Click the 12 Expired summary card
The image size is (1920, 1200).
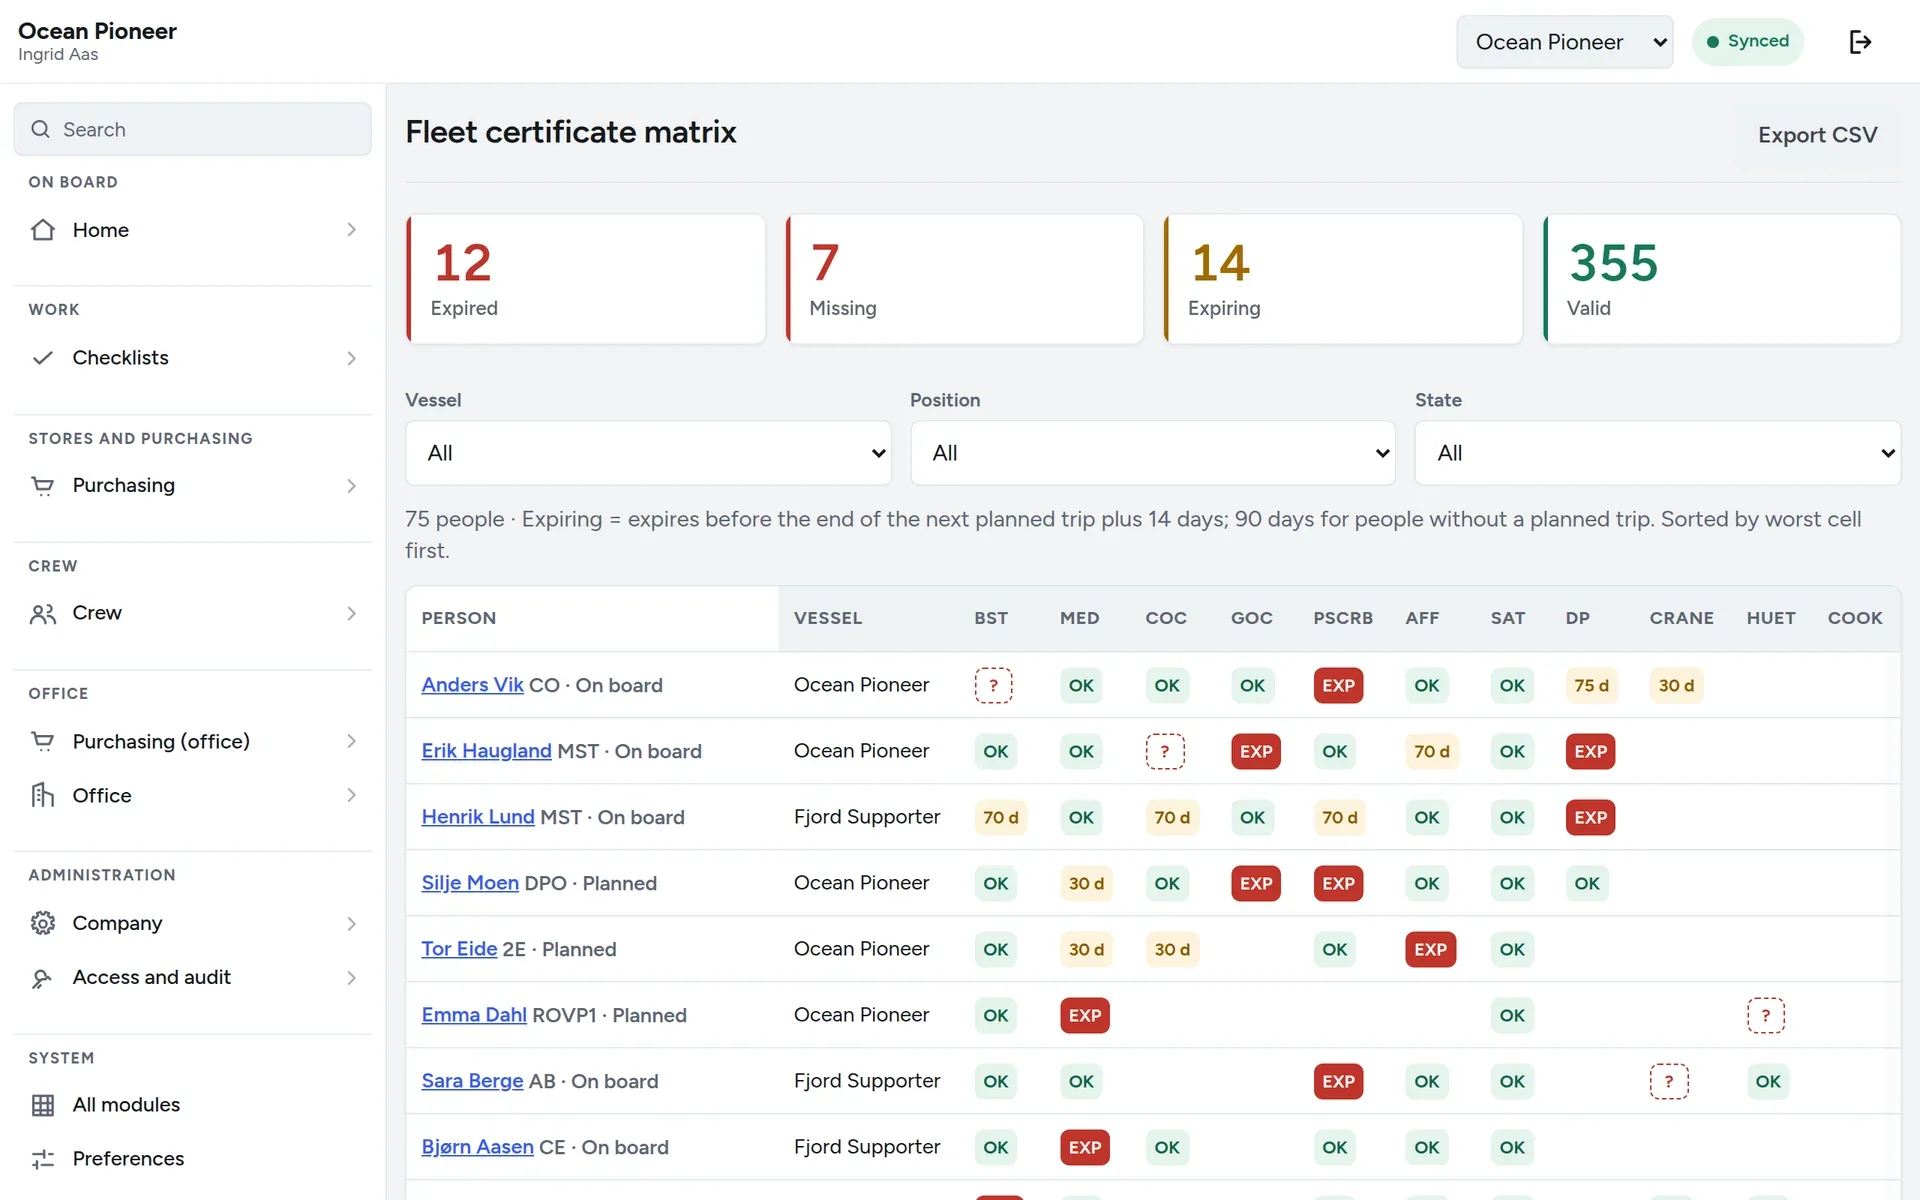[x=586, y=279]
